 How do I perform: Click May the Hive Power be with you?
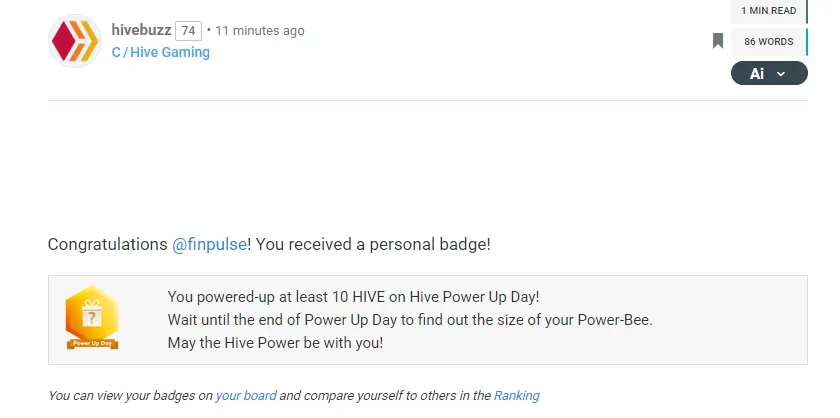coord(275,342)
